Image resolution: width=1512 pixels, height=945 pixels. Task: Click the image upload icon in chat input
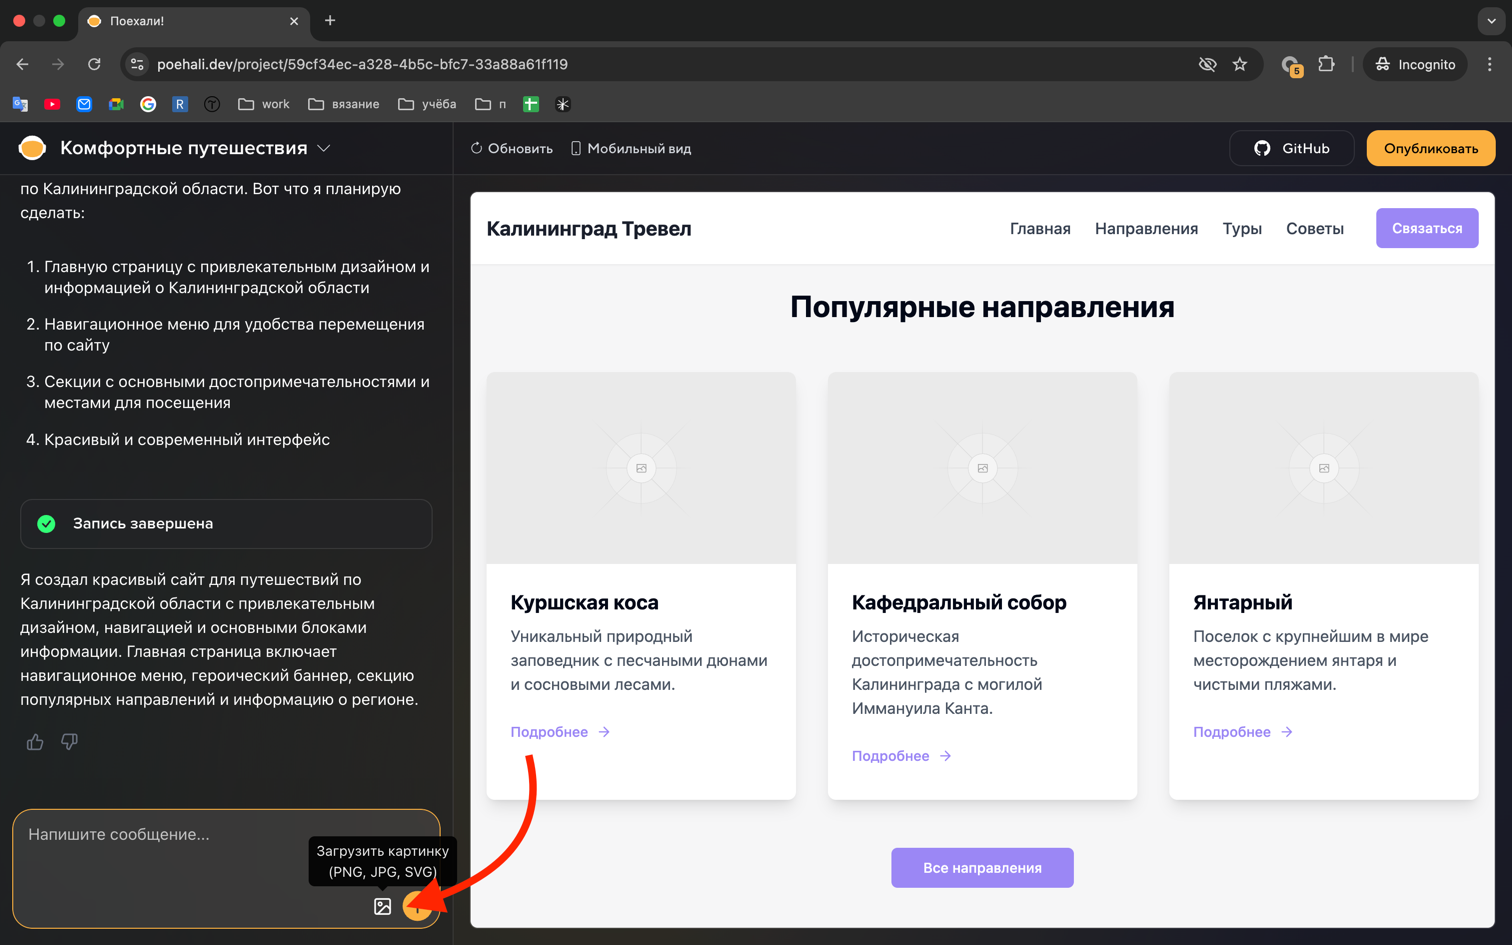pos(382,907)
